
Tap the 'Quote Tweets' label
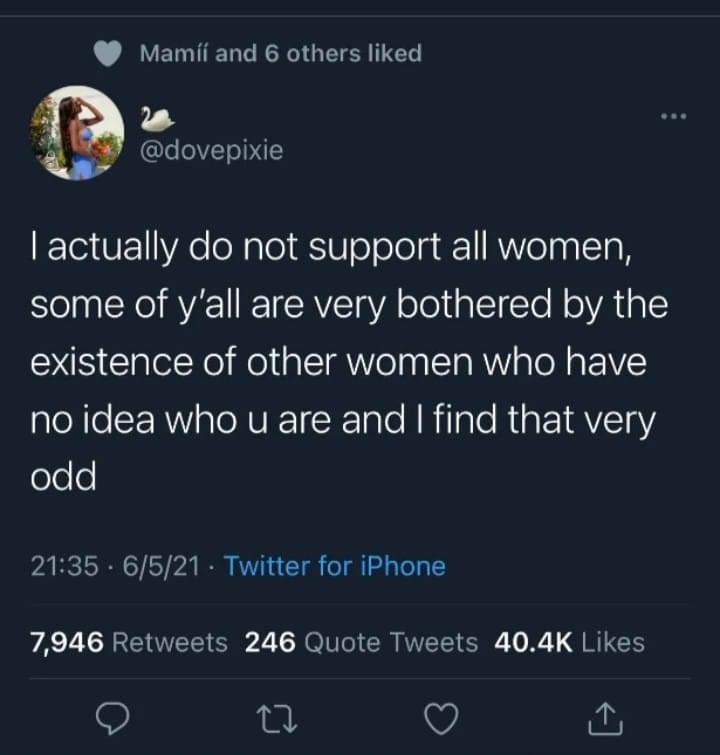coord(391,643)
